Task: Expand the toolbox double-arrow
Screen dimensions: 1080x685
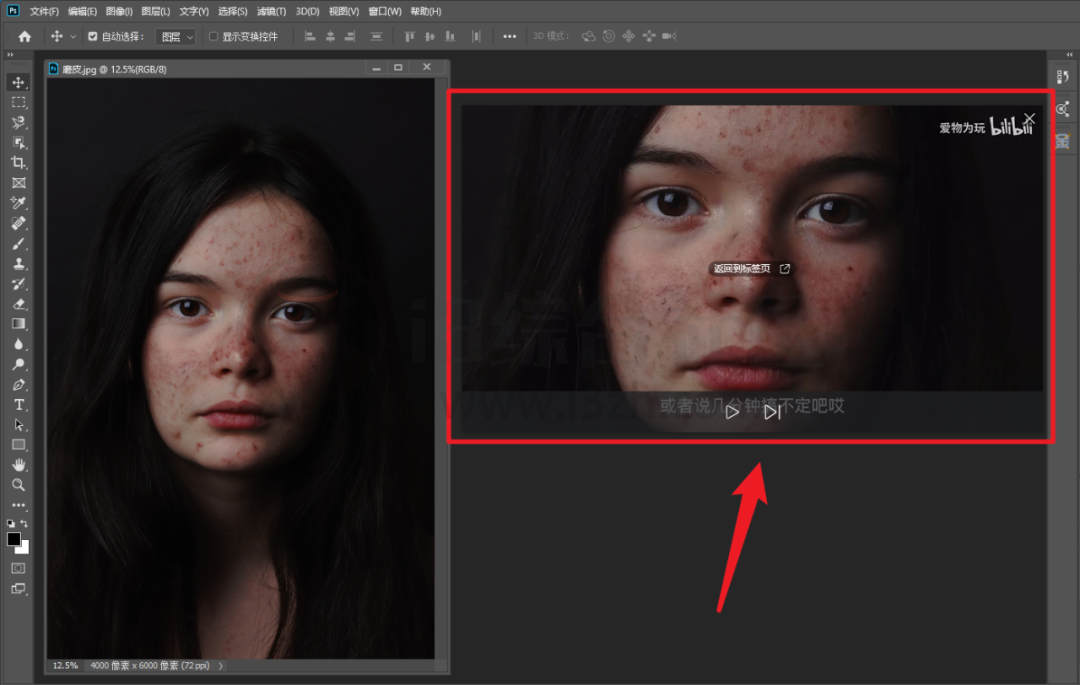Action: pos(10,54)
